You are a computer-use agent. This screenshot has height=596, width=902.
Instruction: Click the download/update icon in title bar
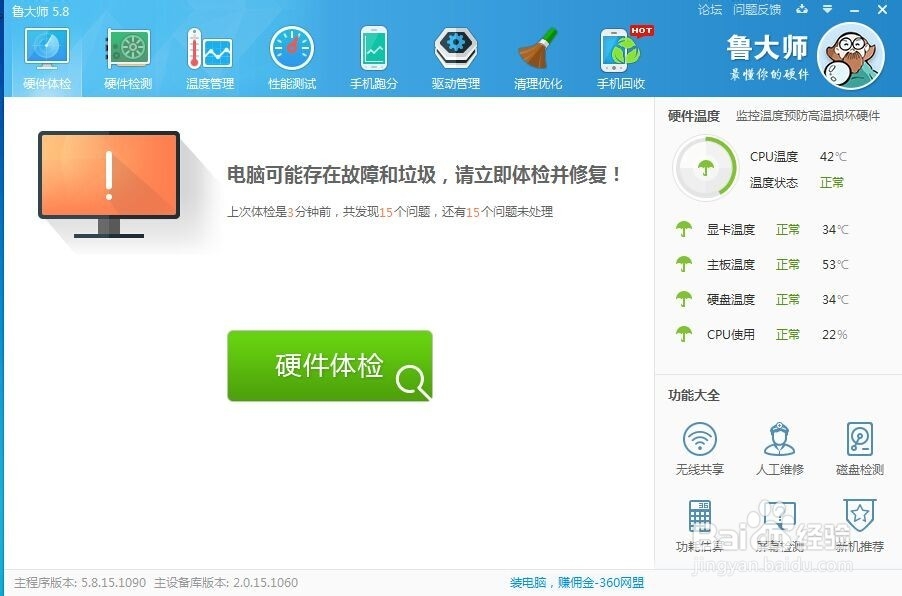802,9
